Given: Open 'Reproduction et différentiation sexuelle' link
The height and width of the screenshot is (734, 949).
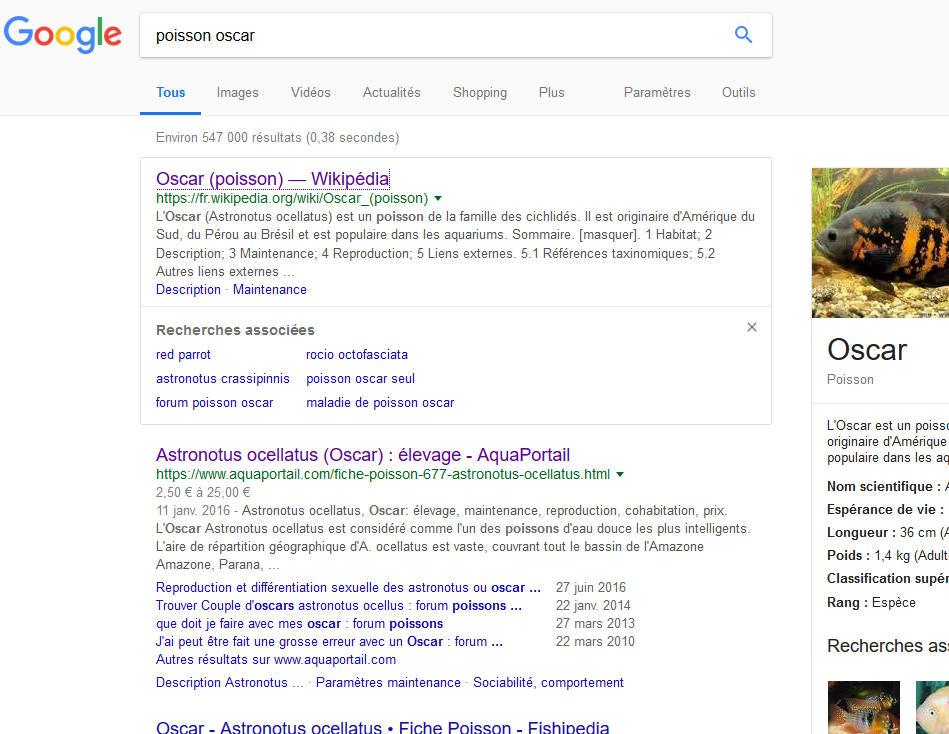Looking at the screenshot, I should (348, 588).
